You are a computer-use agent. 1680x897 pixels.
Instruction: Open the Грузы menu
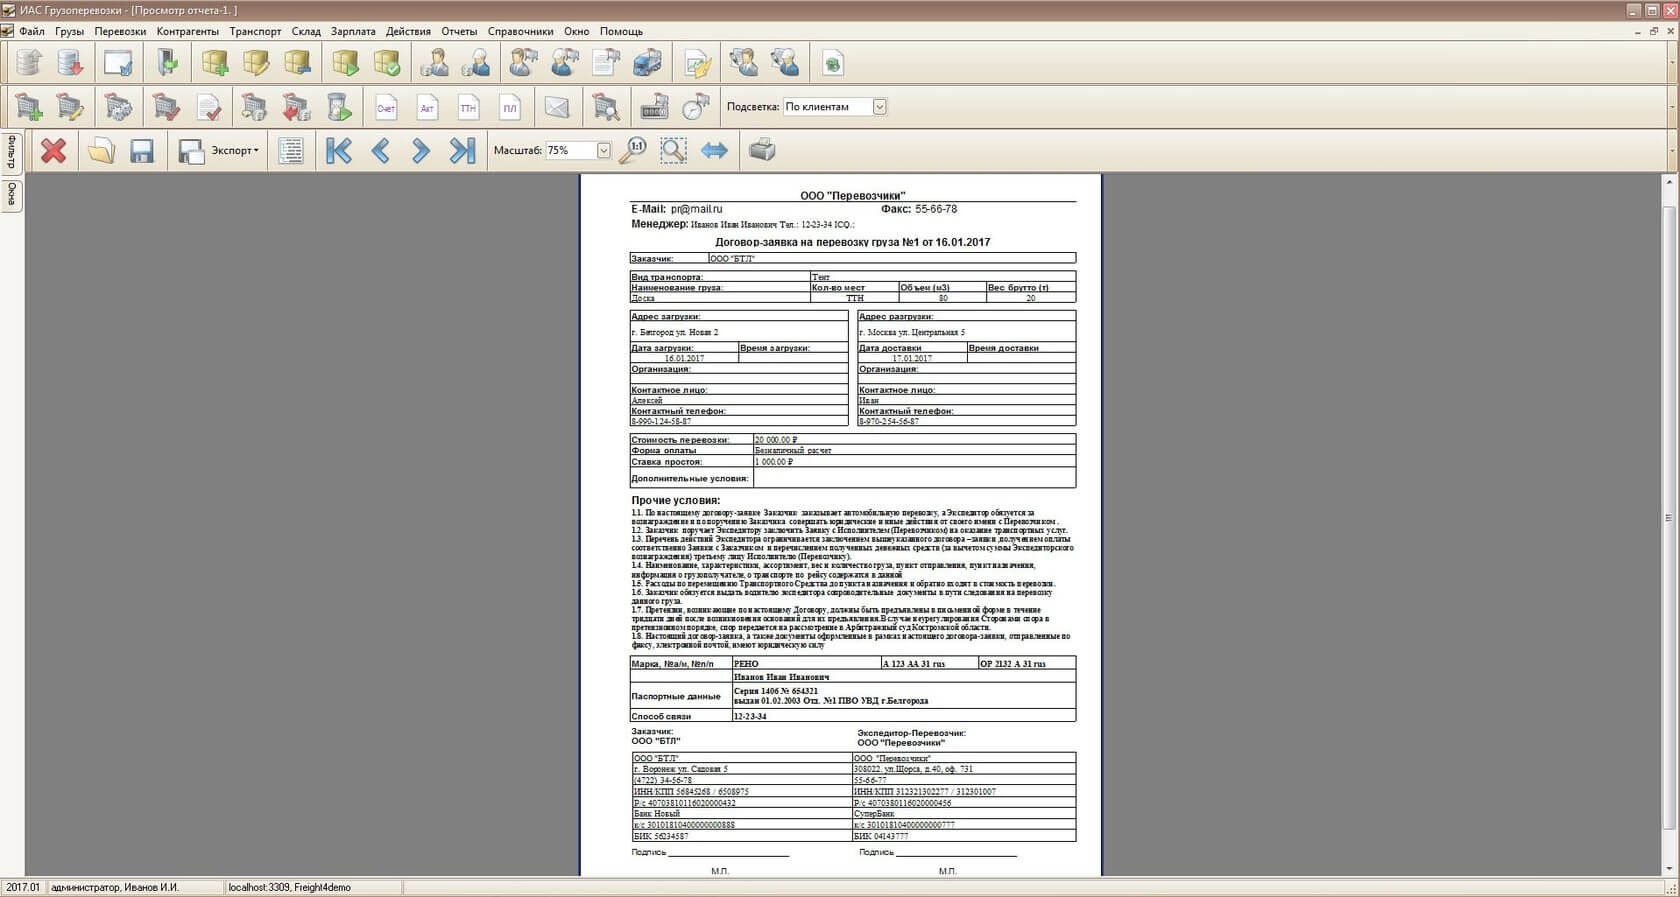tap(69, 31)
